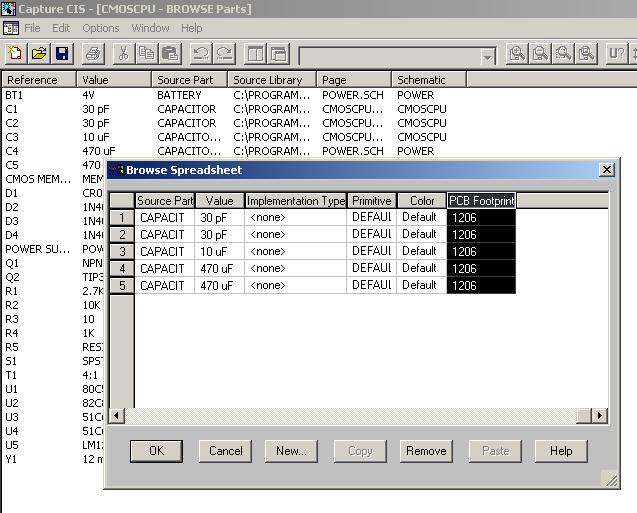Click the BATTERY source part cell
637x513 pixels.
179,95
